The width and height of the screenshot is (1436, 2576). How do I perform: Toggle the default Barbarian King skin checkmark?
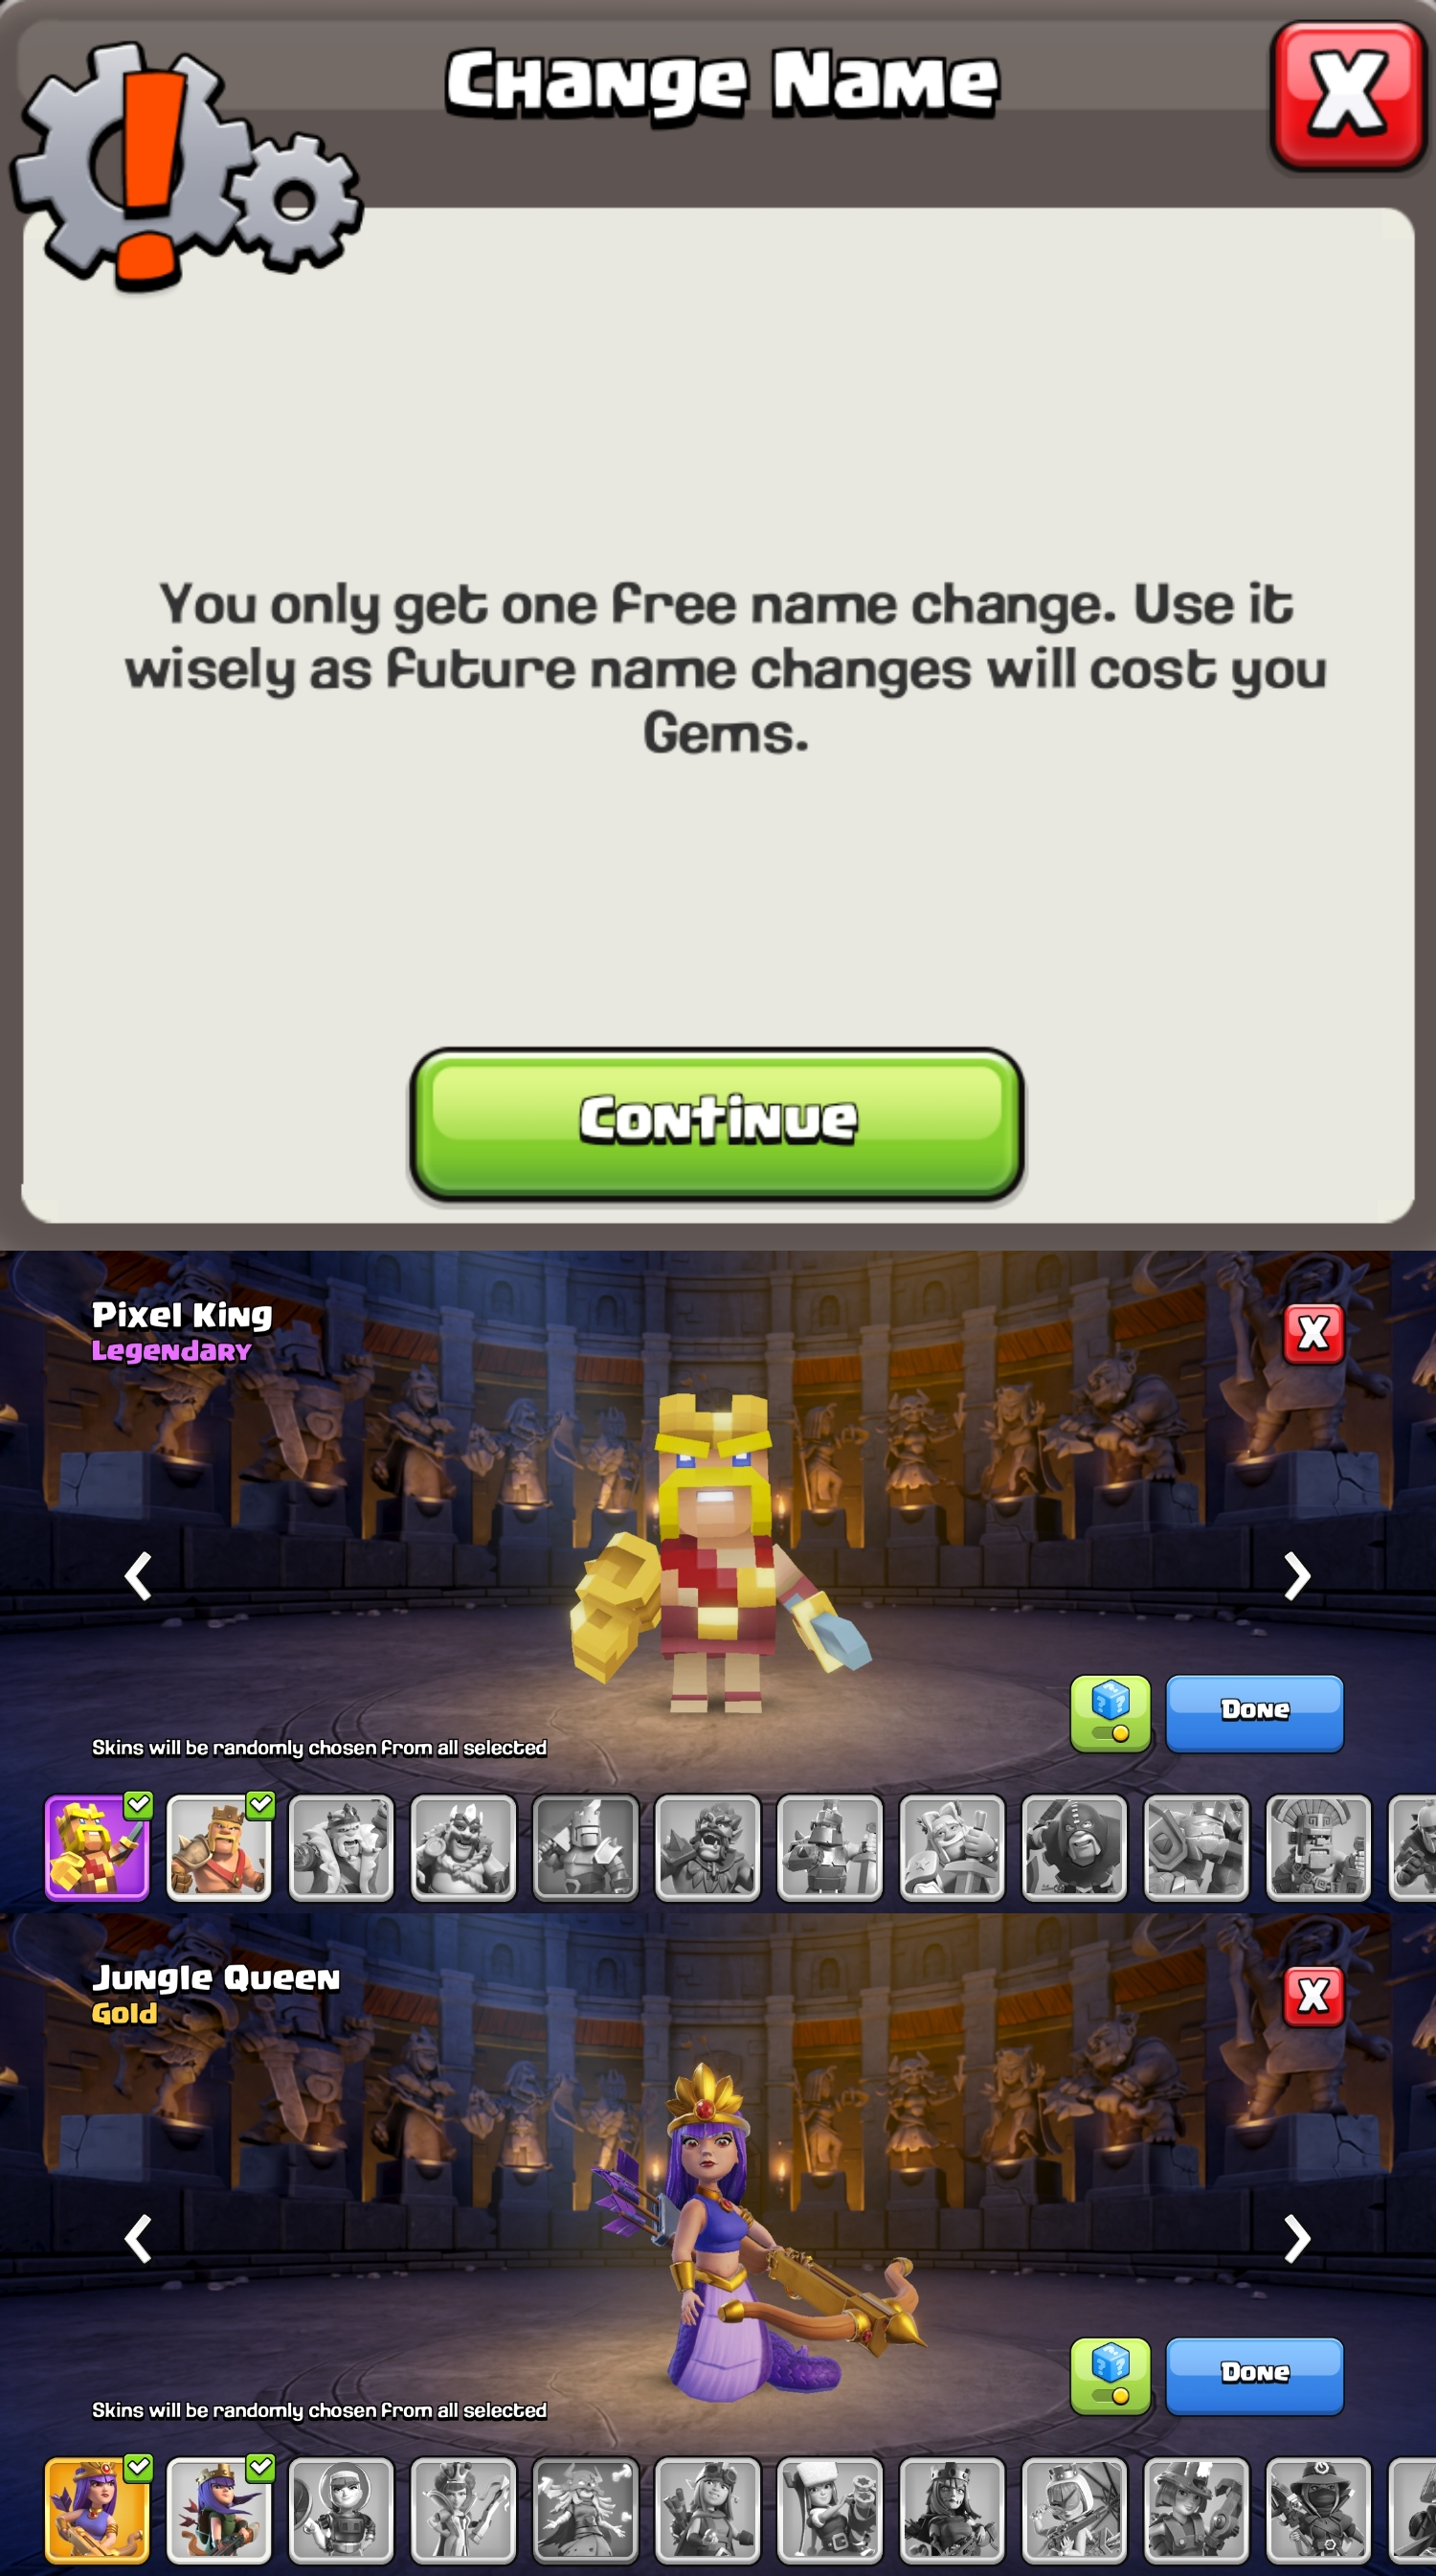click(x=261, y=1805)
